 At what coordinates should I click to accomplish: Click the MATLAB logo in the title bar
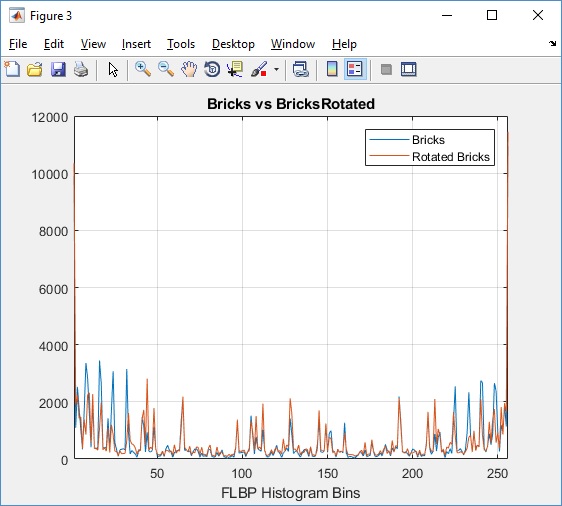(16, 16)
